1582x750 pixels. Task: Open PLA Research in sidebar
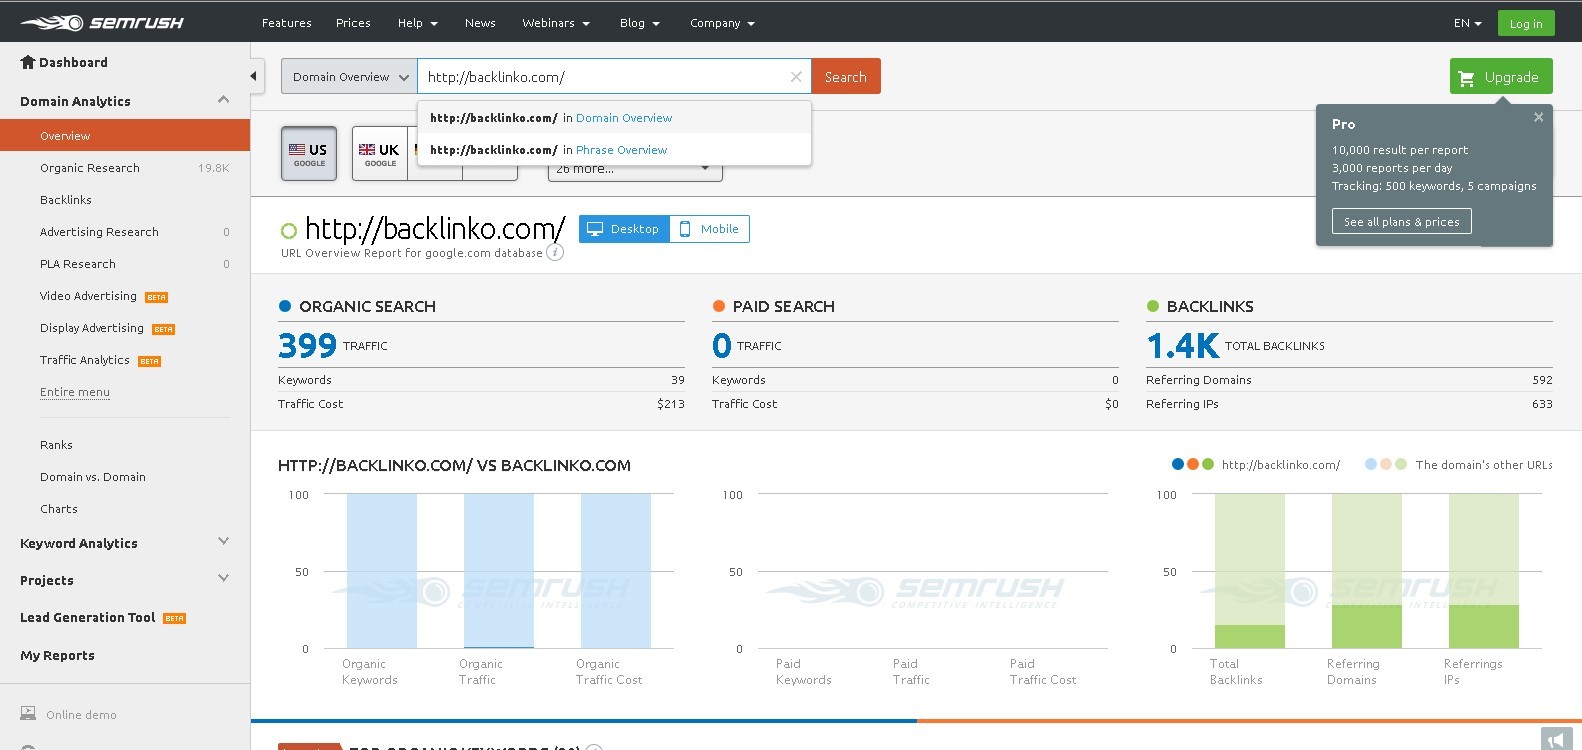tap(78, 264)
